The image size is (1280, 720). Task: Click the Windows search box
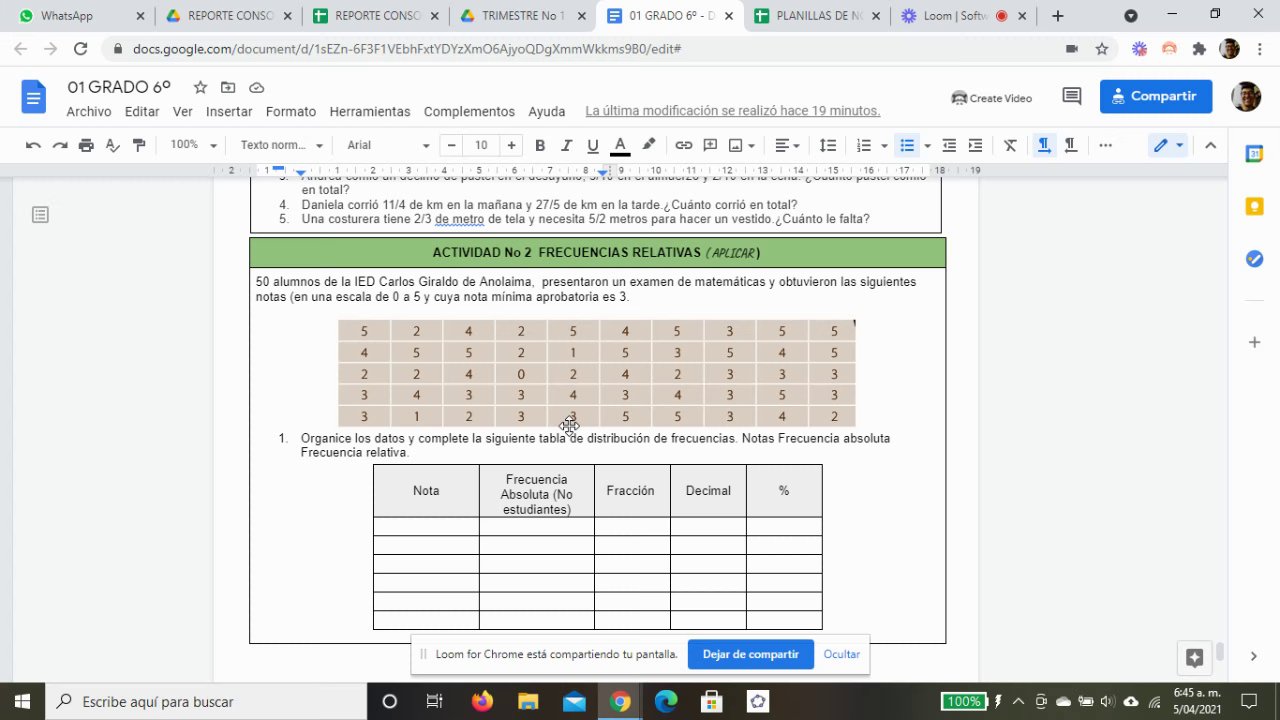pos(206,701)
